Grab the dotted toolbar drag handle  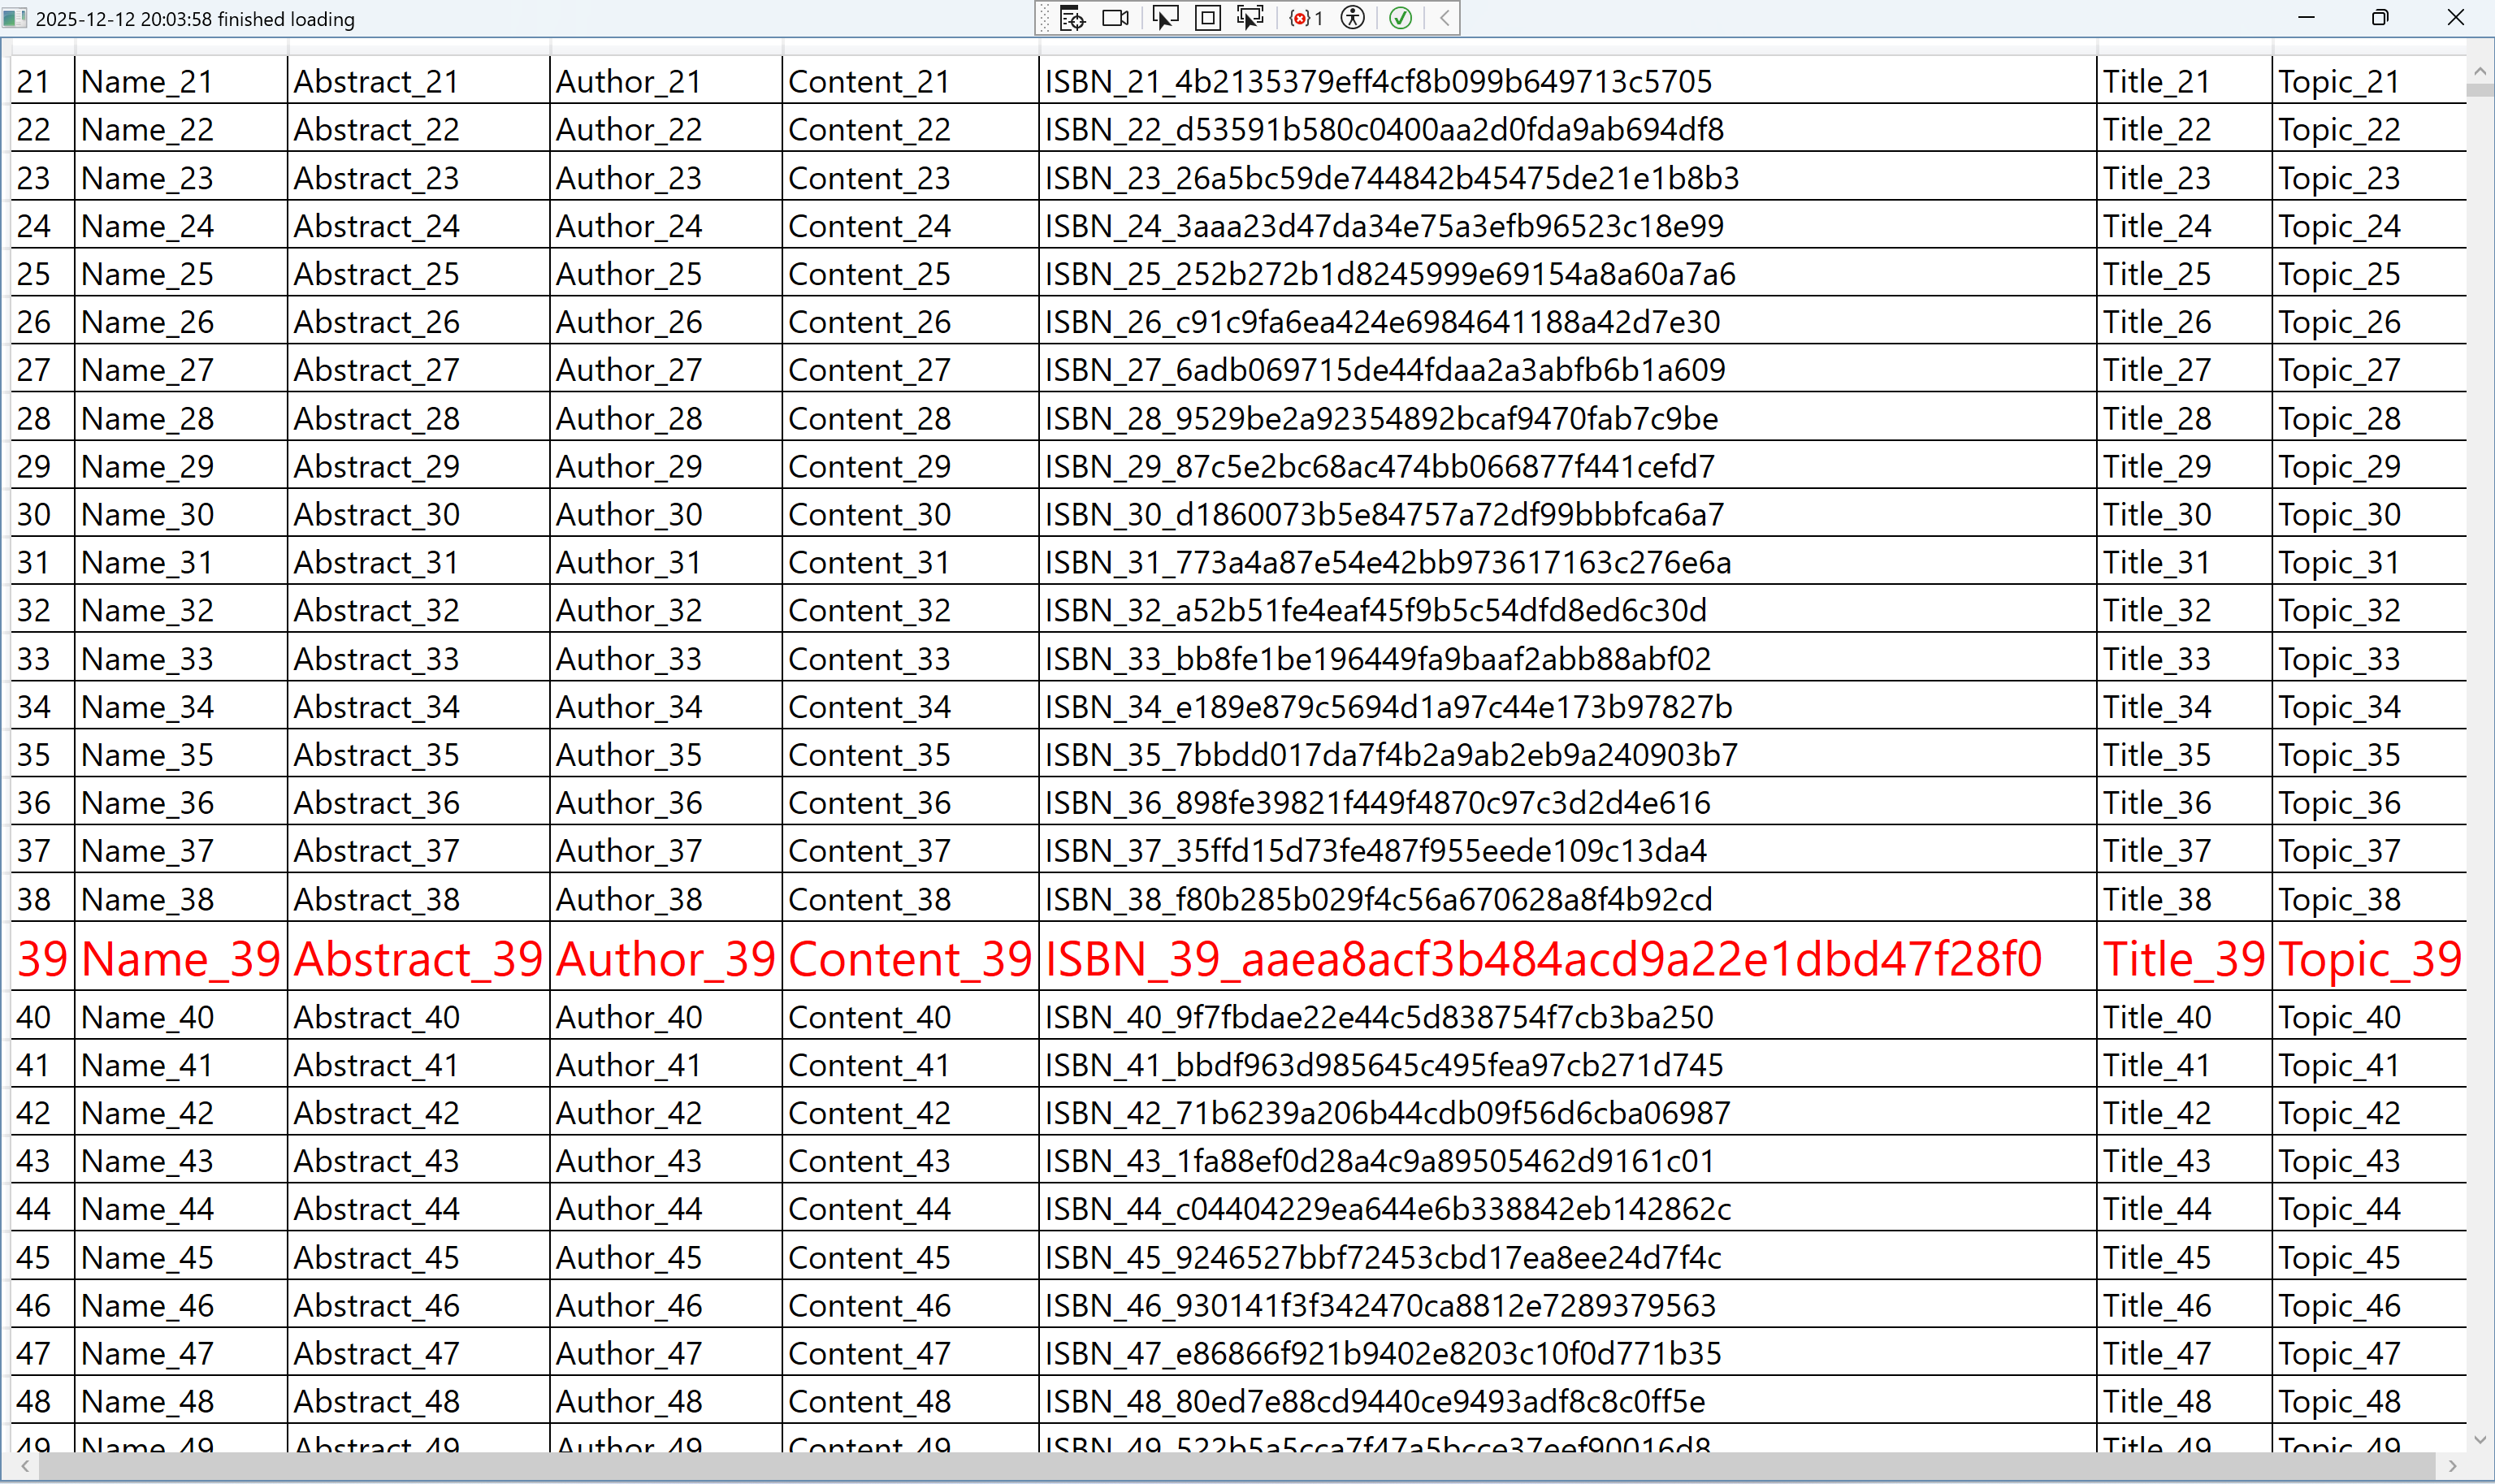pyautogui.click(x=1045, y=18)
